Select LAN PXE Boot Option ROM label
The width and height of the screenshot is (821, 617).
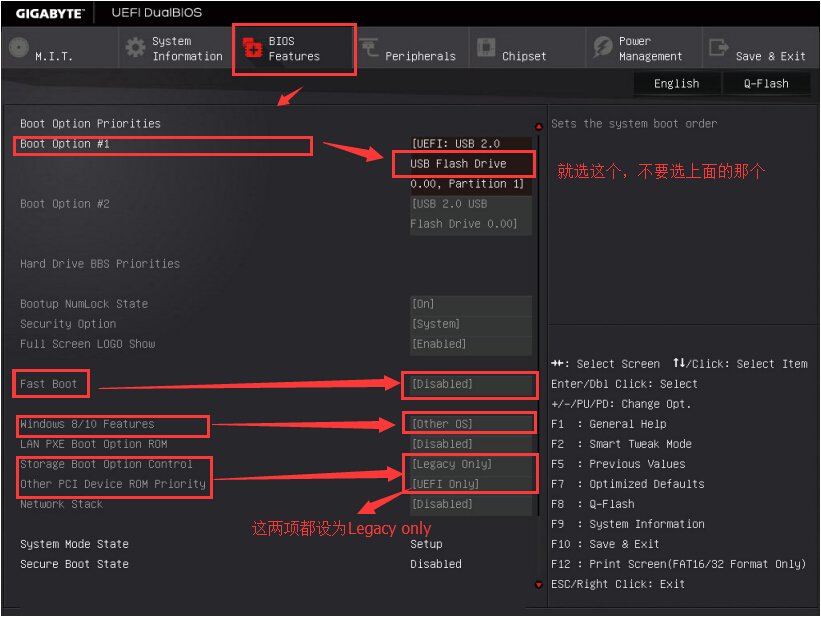(x=94, y=444)
